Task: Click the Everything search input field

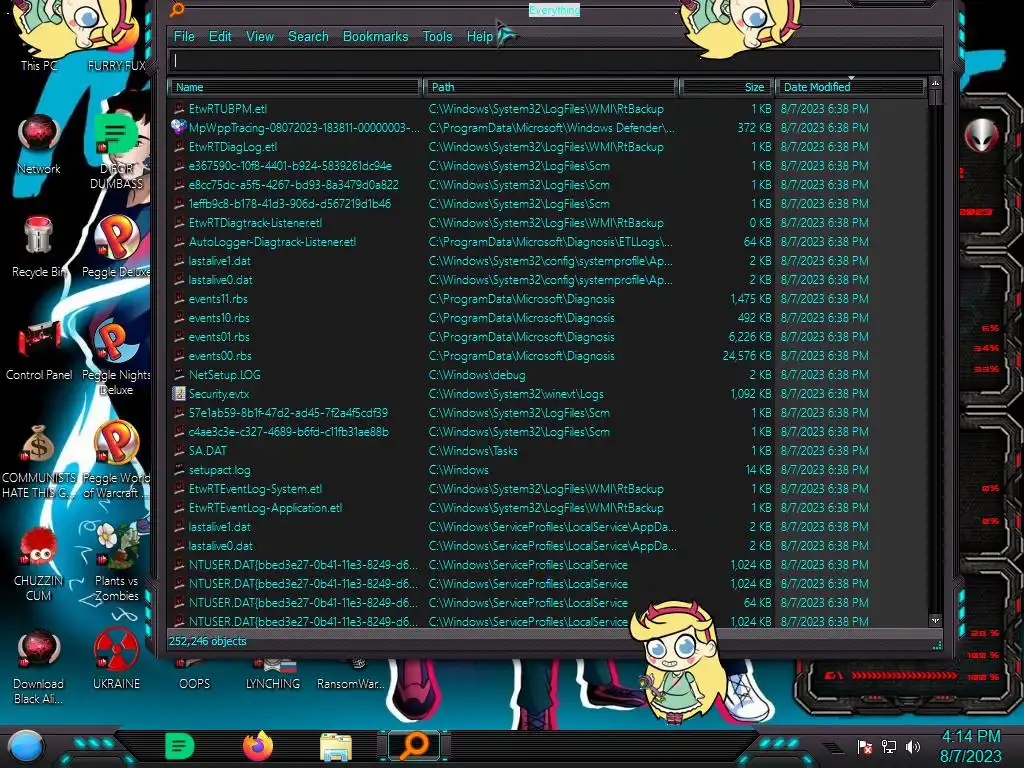Action: point(554,61)
